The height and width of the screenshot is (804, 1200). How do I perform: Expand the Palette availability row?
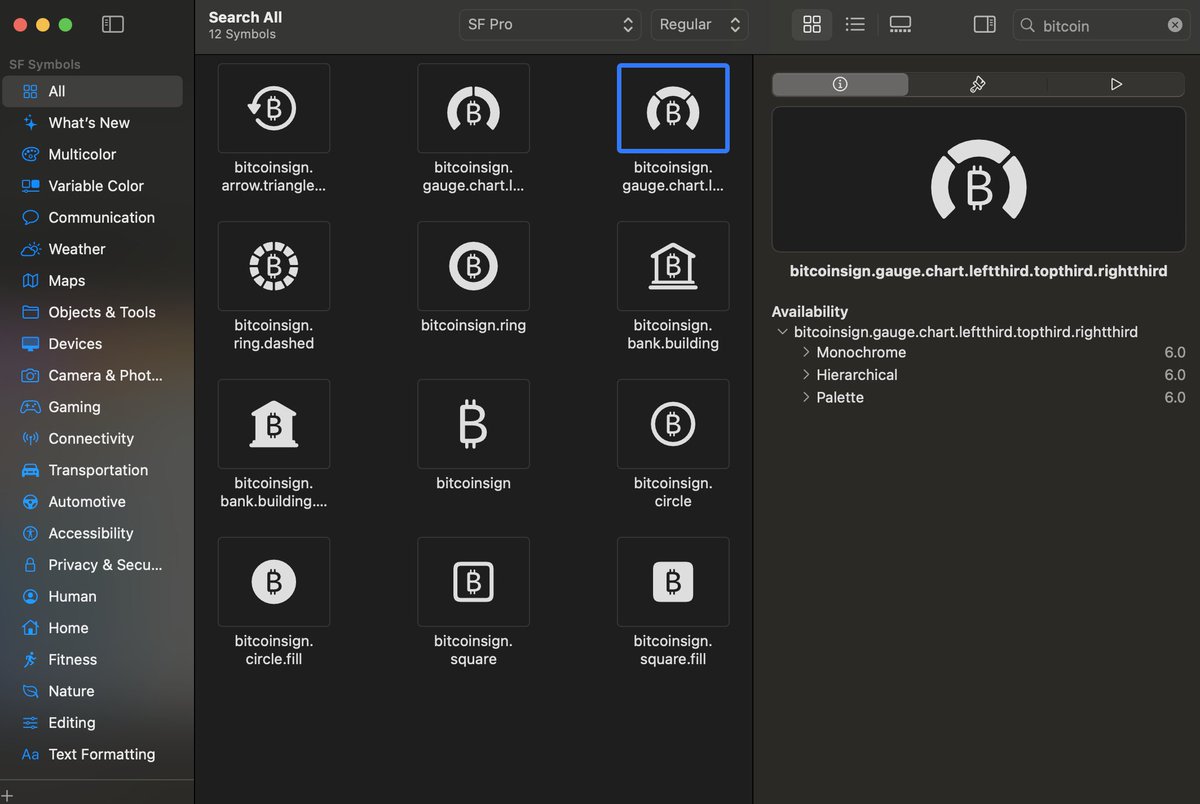806,397
